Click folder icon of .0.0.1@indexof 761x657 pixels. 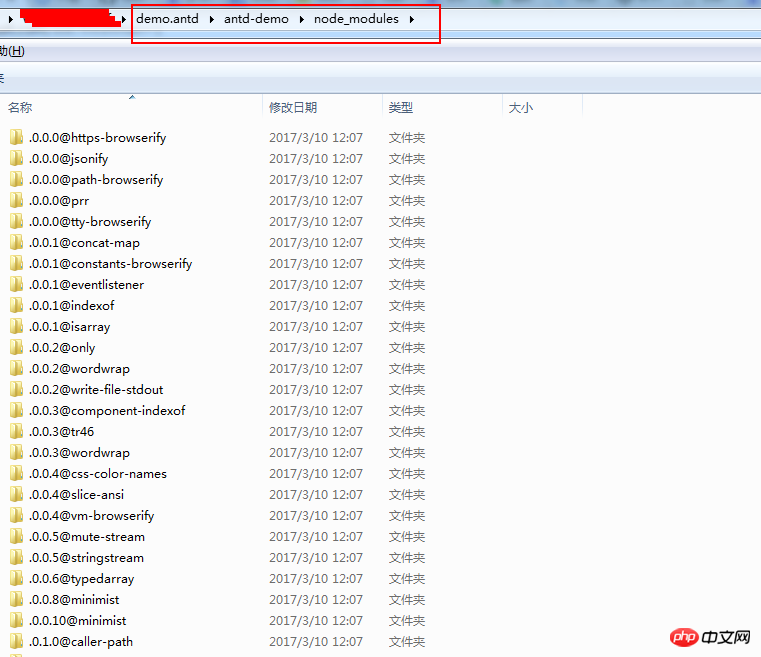16,305
